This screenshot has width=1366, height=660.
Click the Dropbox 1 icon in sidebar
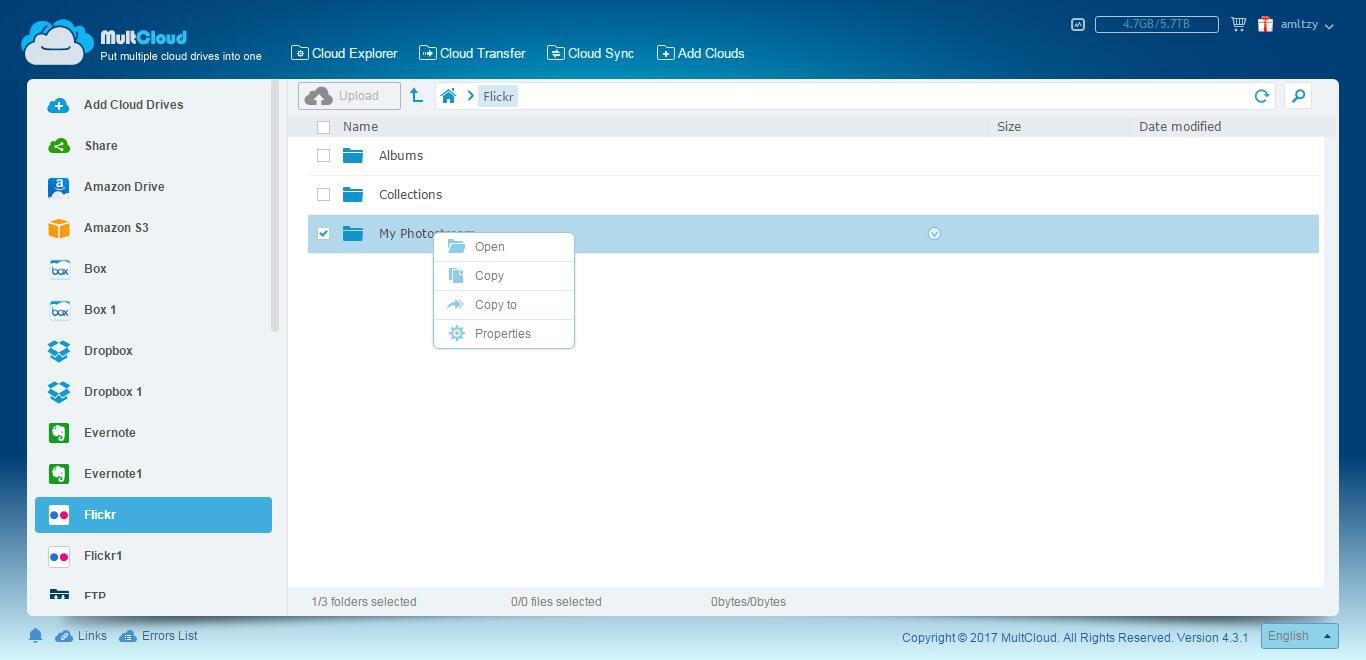point(59,392)
